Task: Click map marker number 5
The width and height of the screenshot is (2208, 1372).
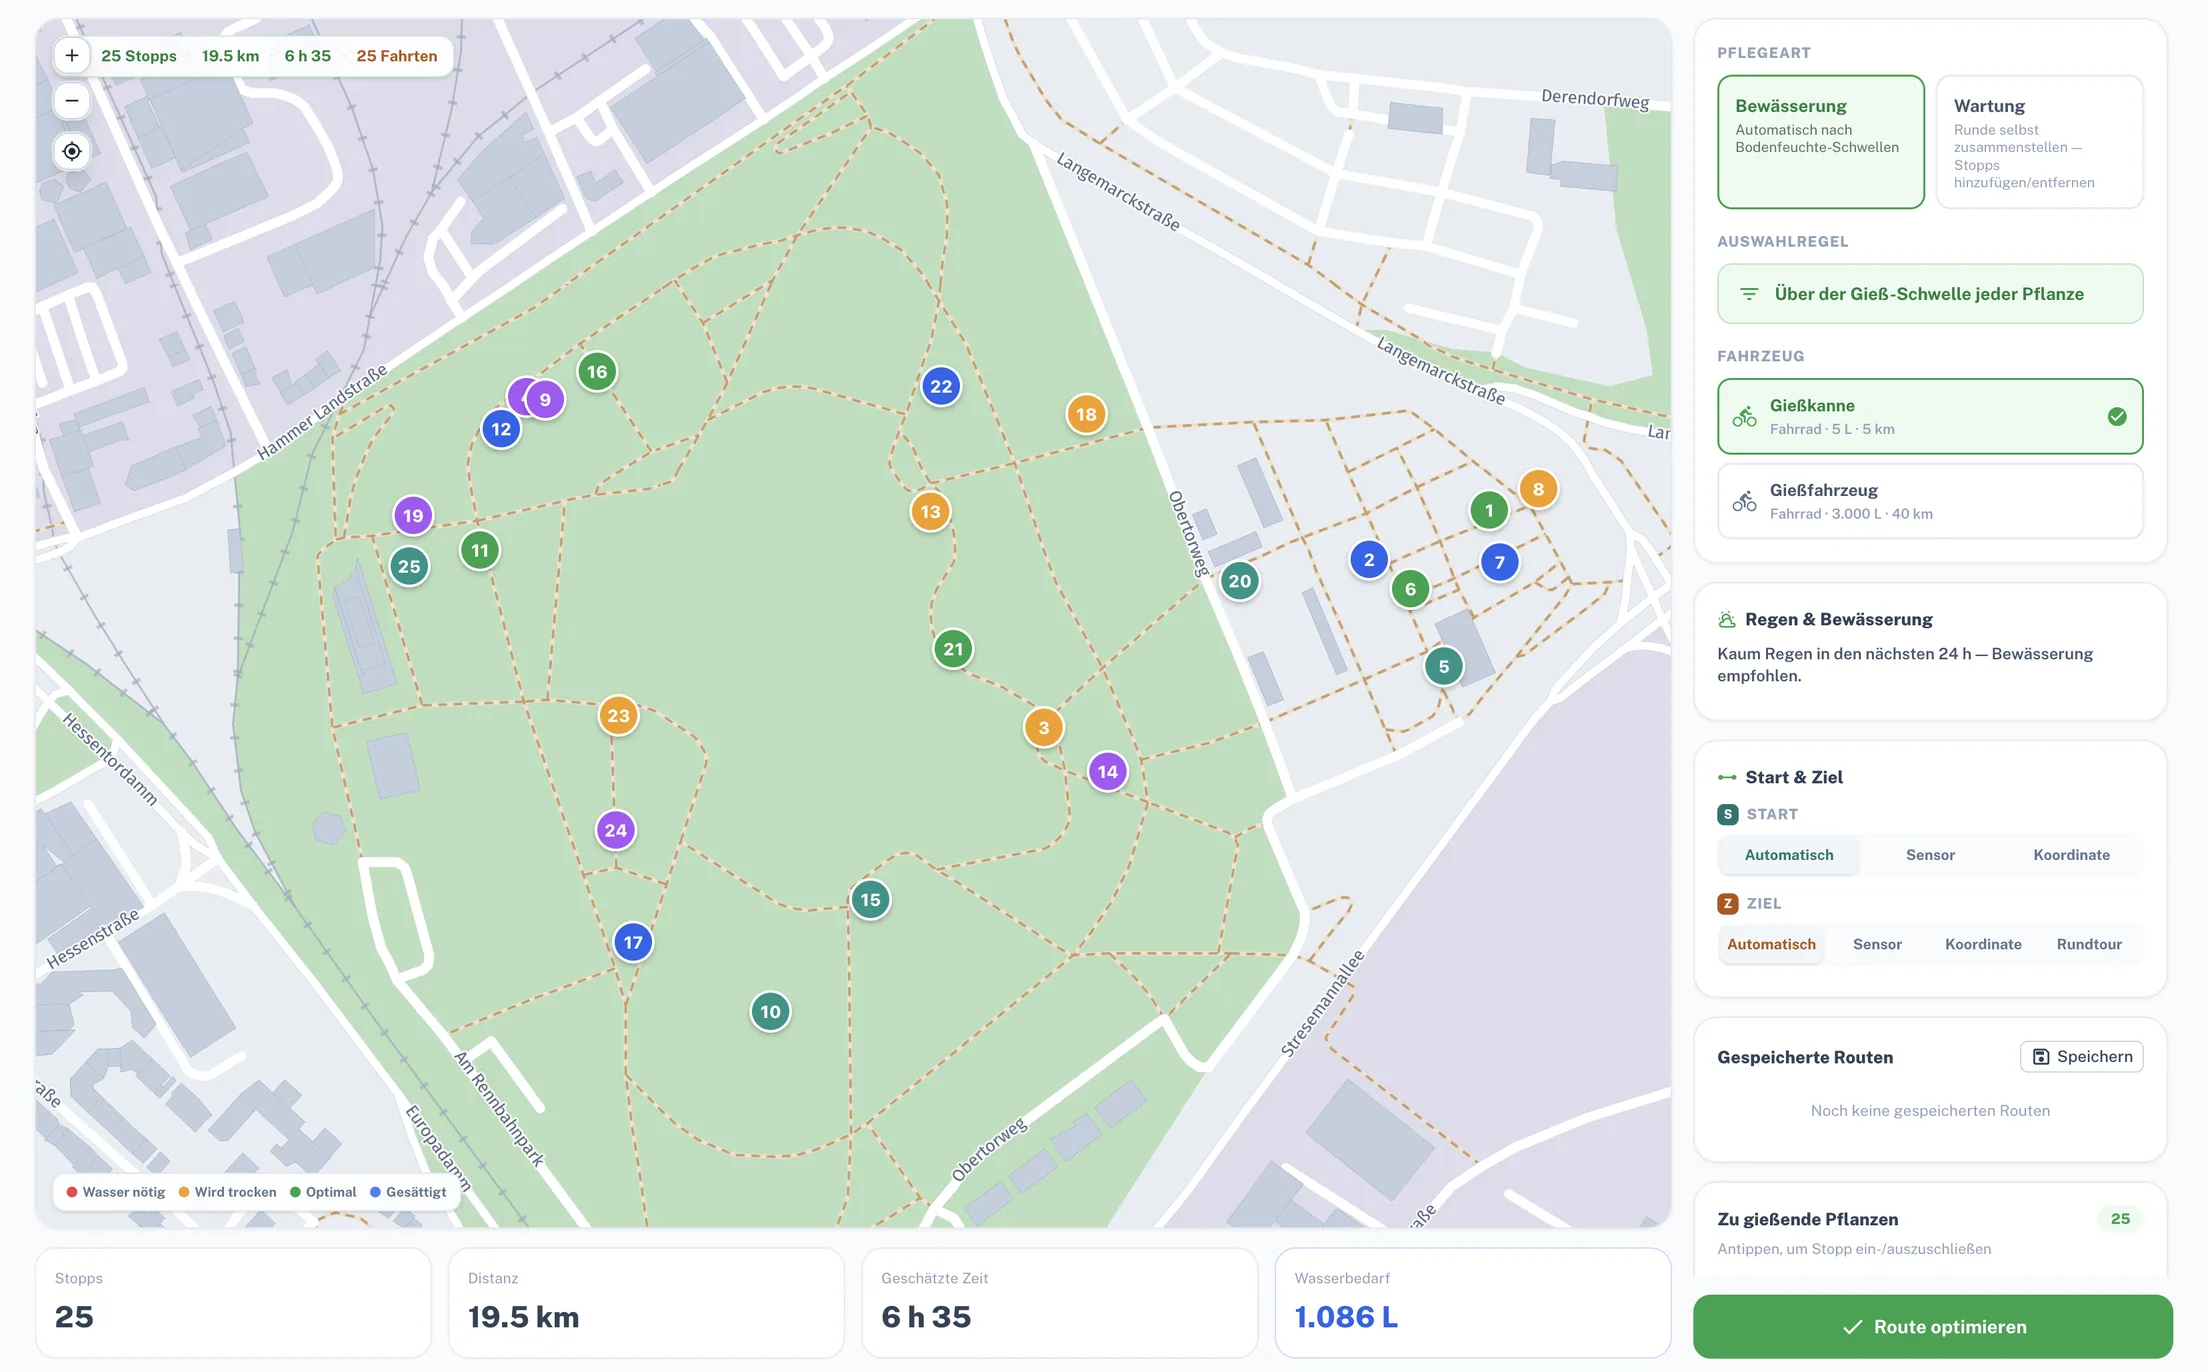Action: 1443,667
